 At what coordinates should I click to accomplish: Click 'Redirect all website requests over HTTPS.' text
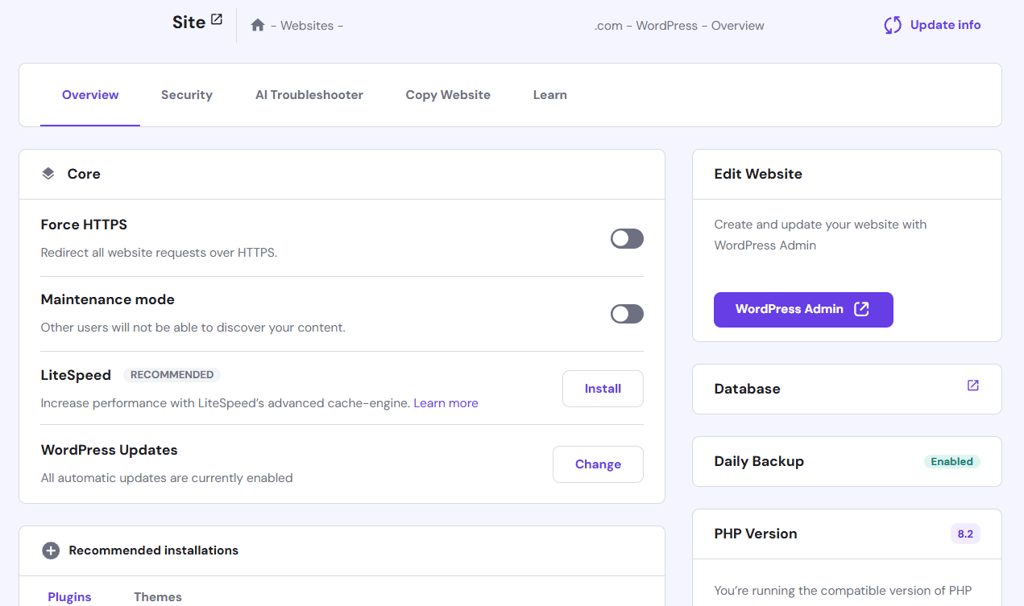click(x=159, y=253)
